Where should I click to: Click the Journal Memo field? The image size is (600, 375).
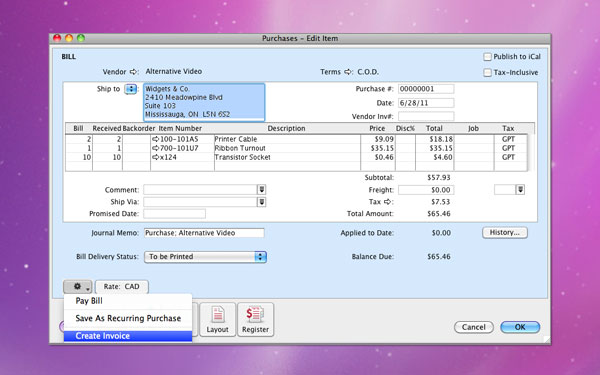(204, 233)
